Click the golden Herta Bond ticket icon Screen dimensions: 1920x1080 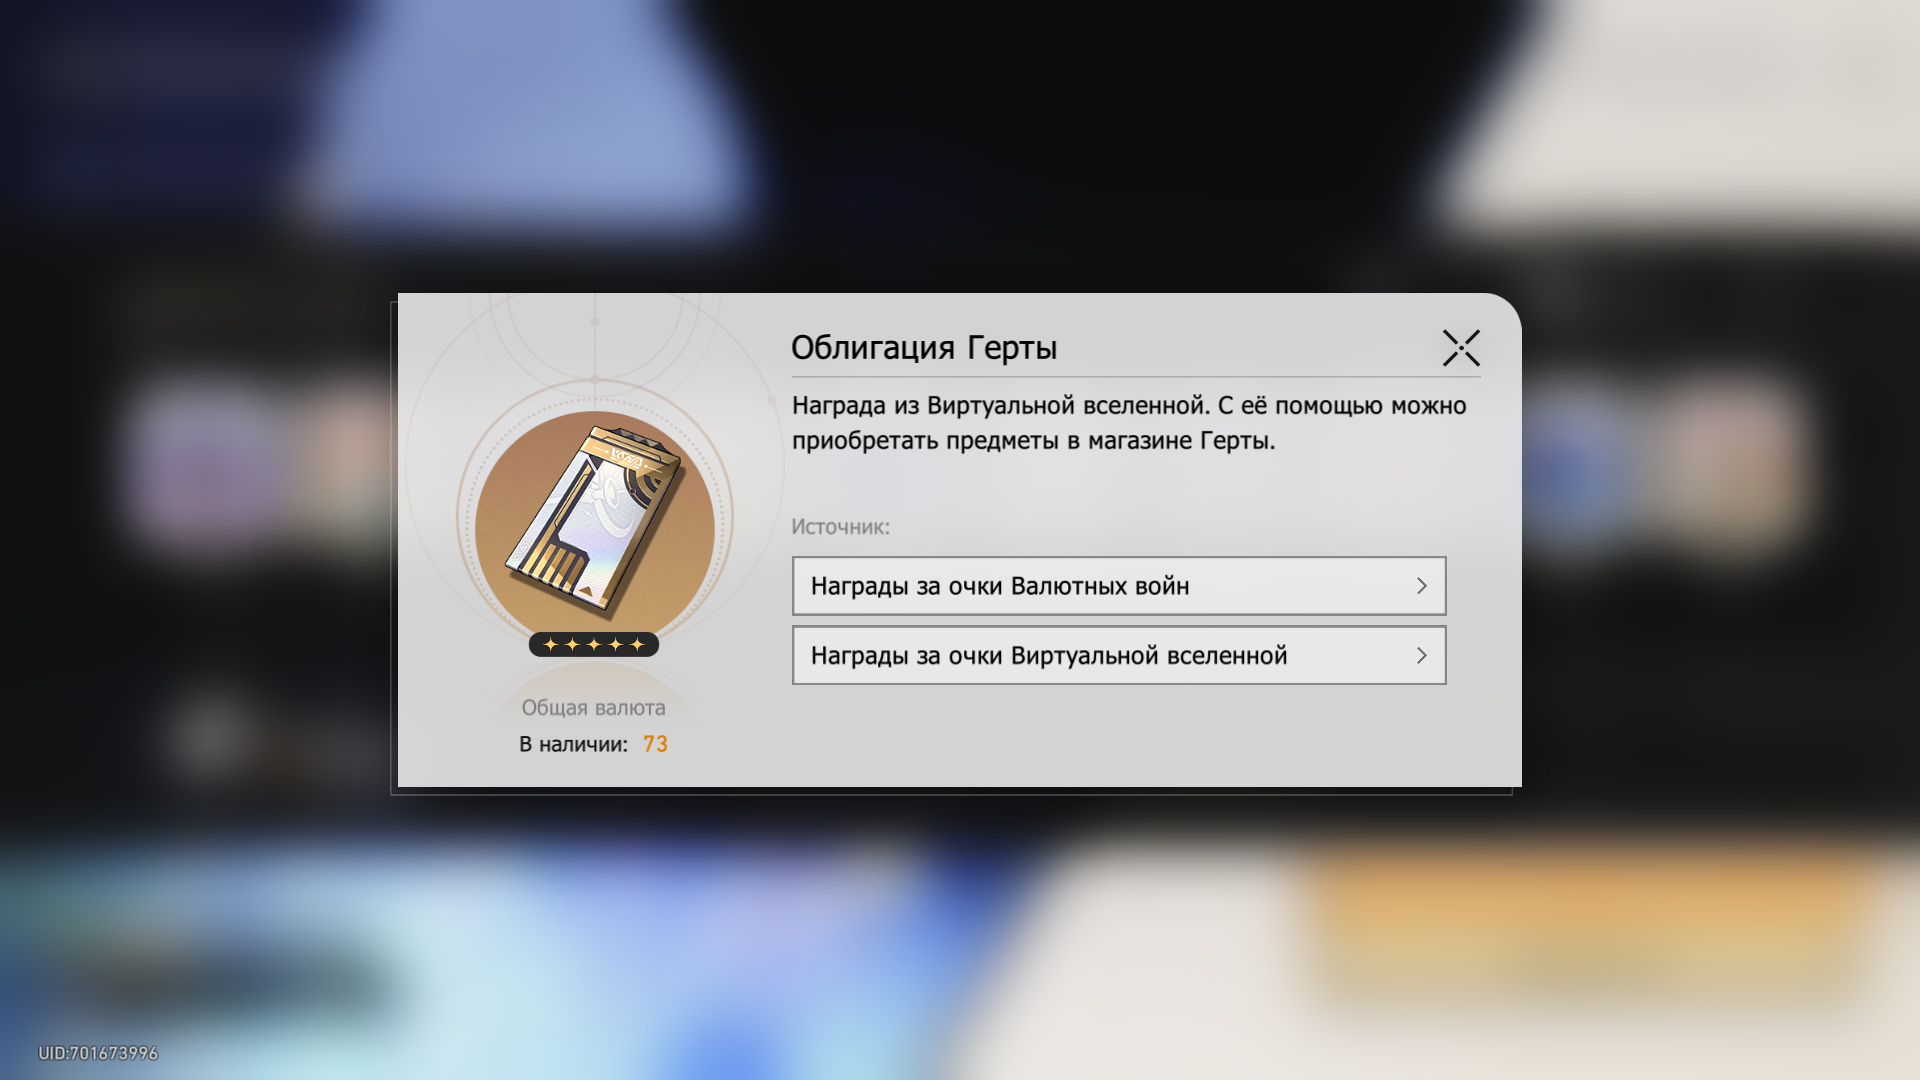[x=594, y=519]
